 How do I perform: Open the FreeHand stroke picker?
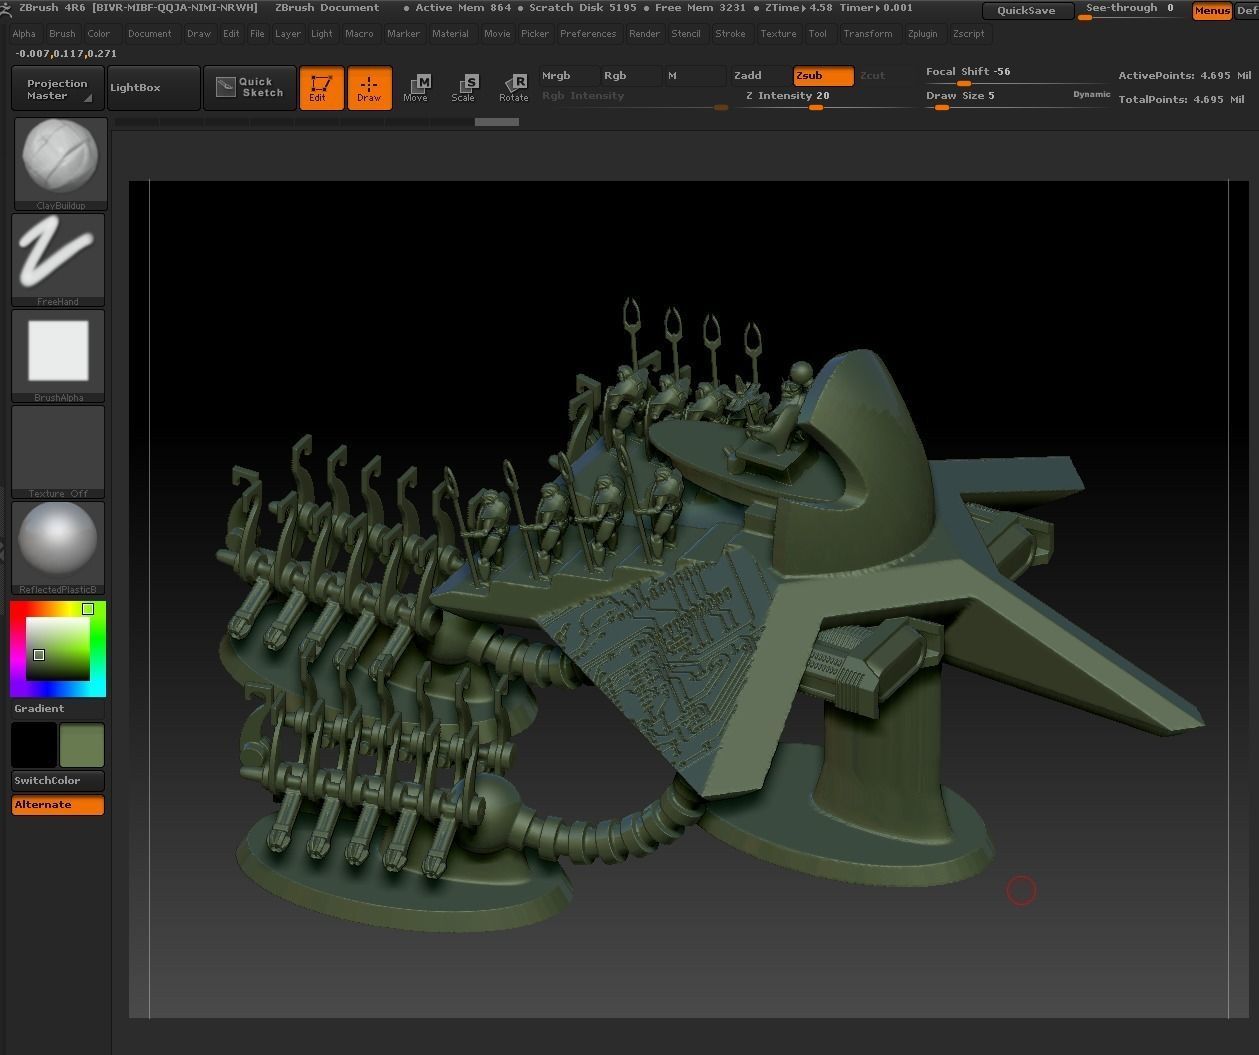pos(59,260)
